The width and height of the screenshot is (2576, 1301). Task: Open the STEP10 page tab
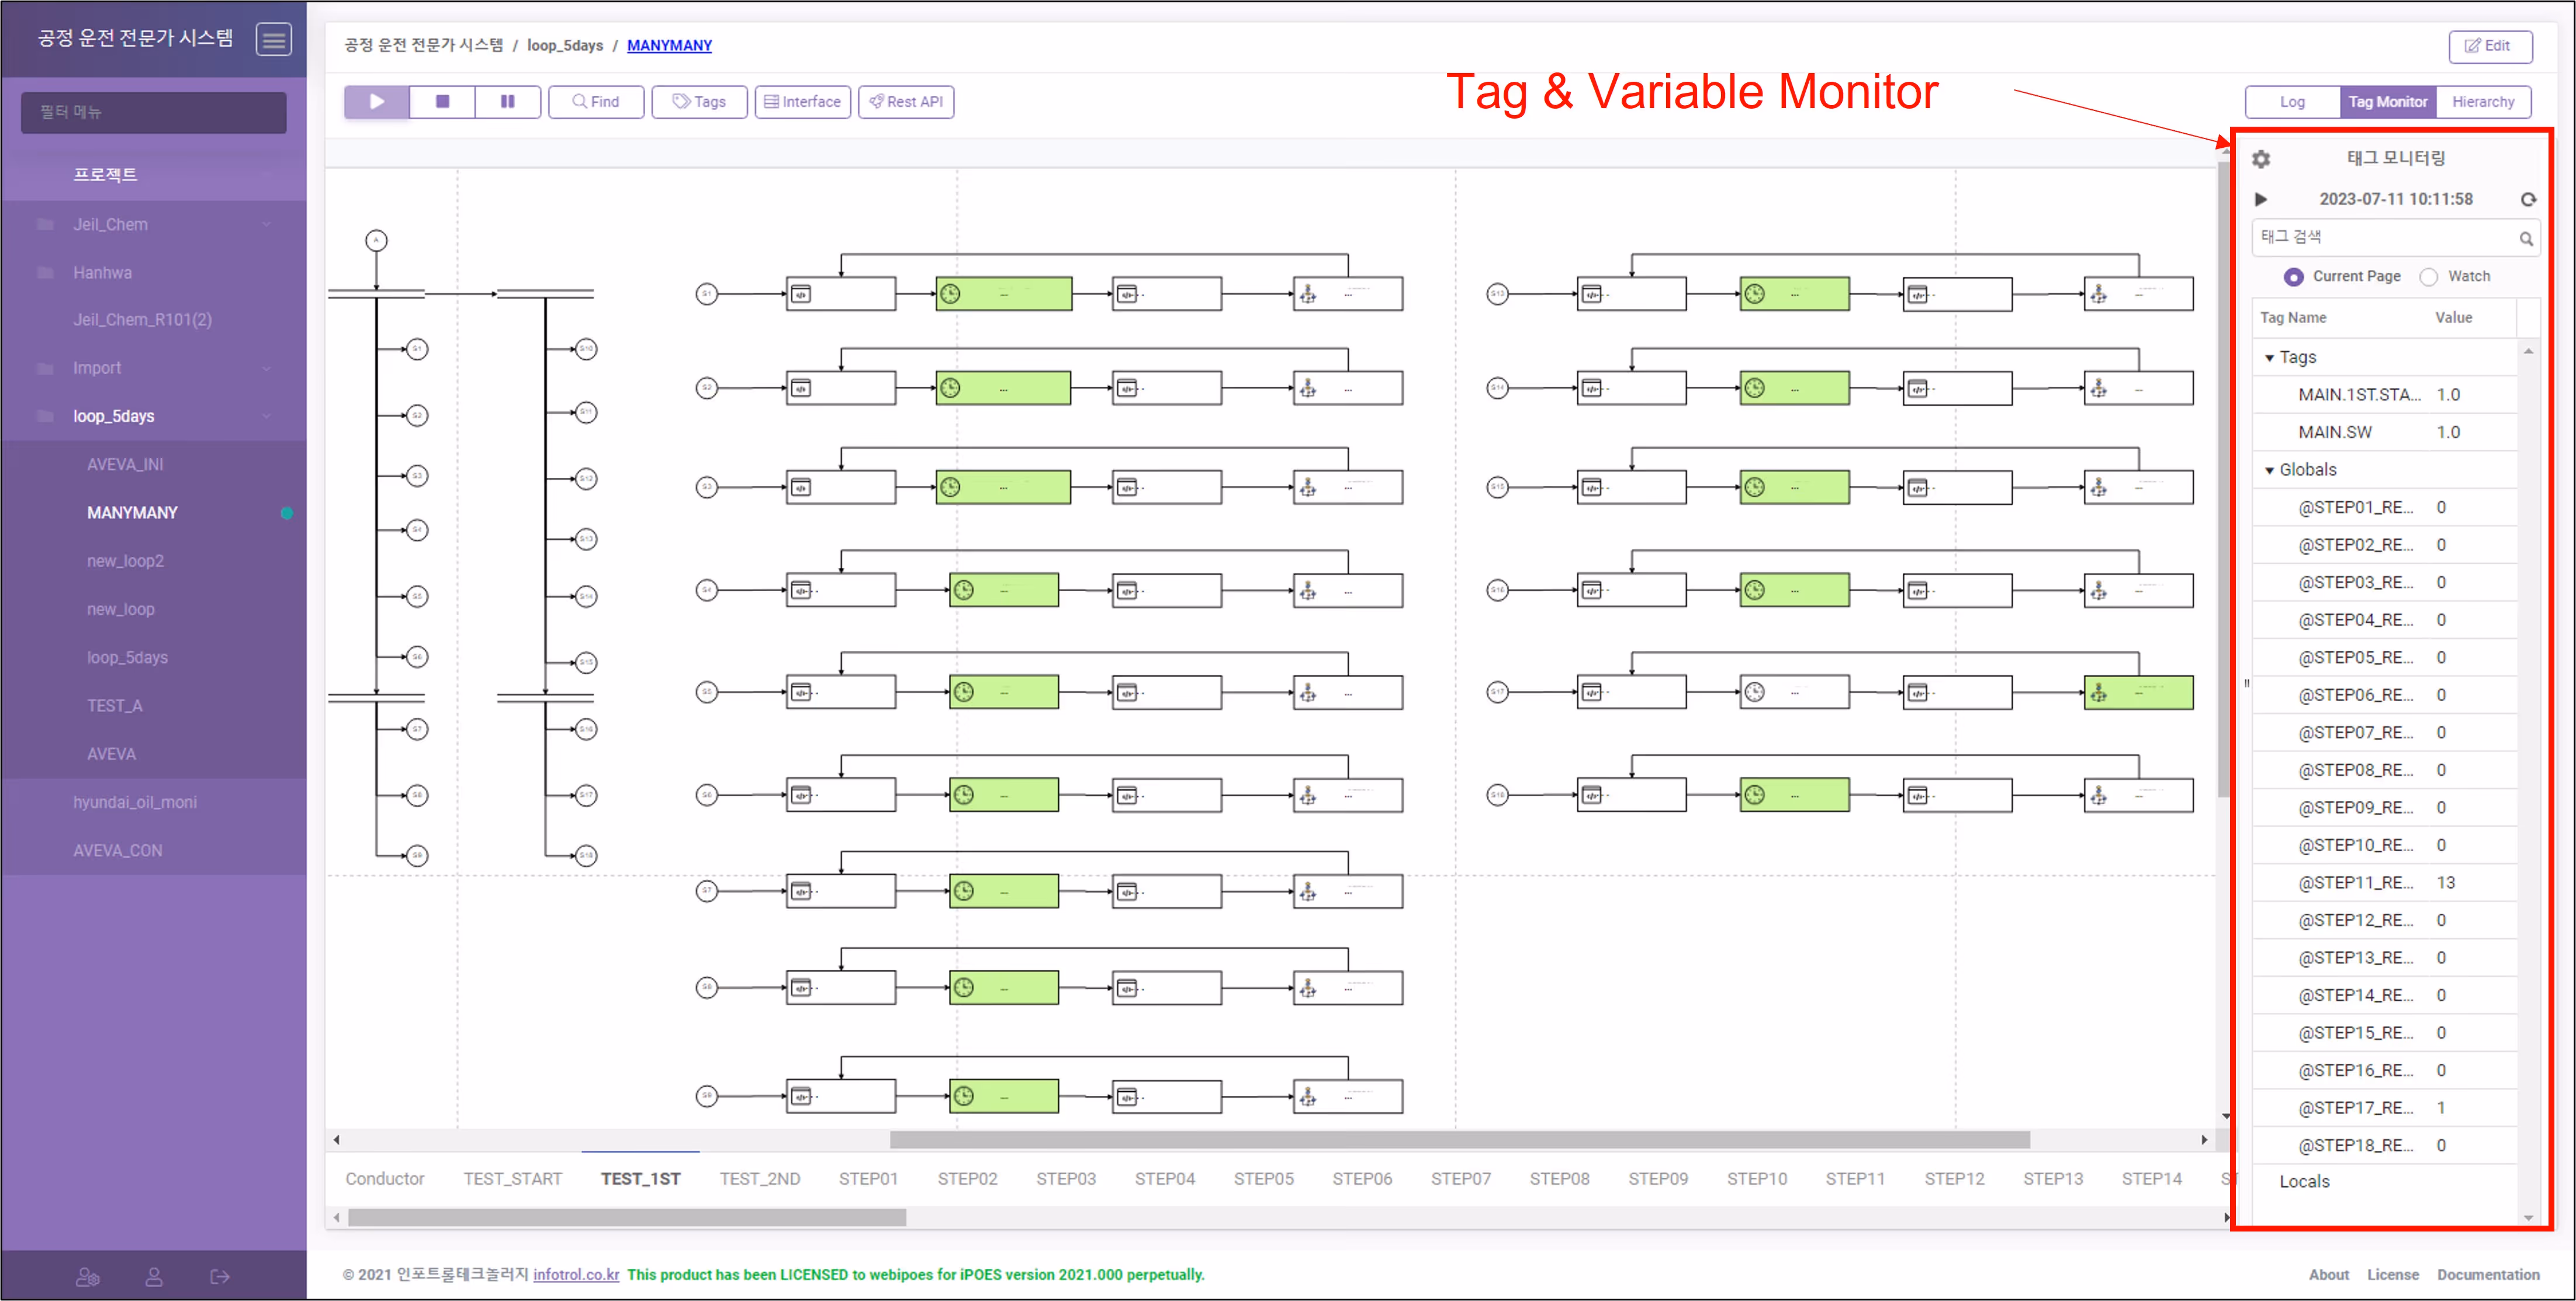click(1757, 1179)
